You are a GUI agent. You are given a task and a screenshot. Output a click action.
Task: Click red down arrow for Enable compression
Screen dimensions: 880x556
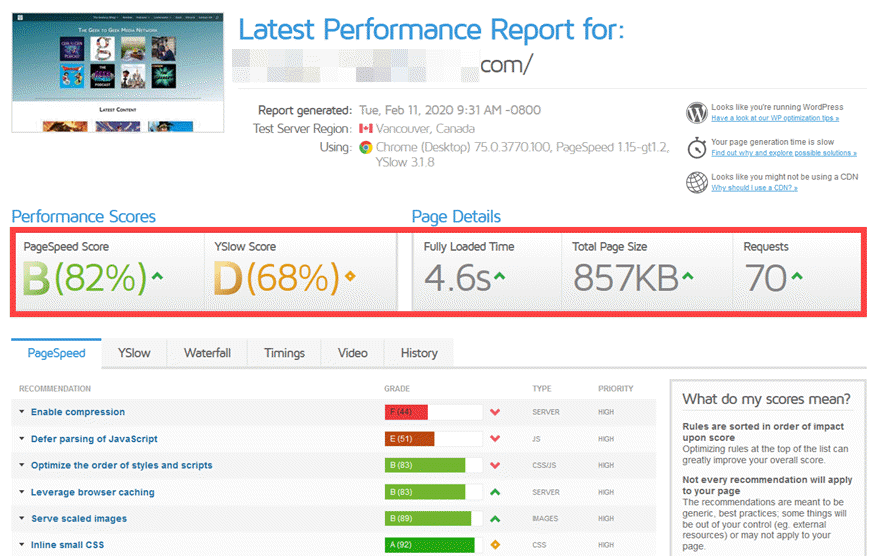coord(494,412)
